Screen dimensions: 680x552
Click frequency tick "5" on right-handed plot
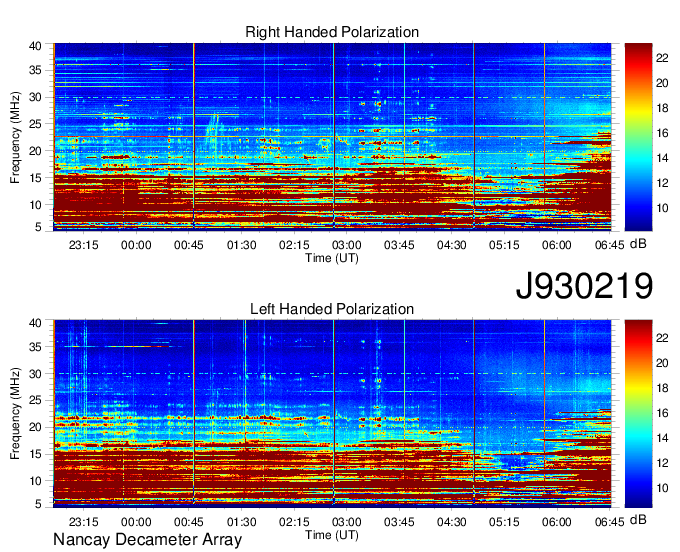pyautogui.click(x=39, y=227)
